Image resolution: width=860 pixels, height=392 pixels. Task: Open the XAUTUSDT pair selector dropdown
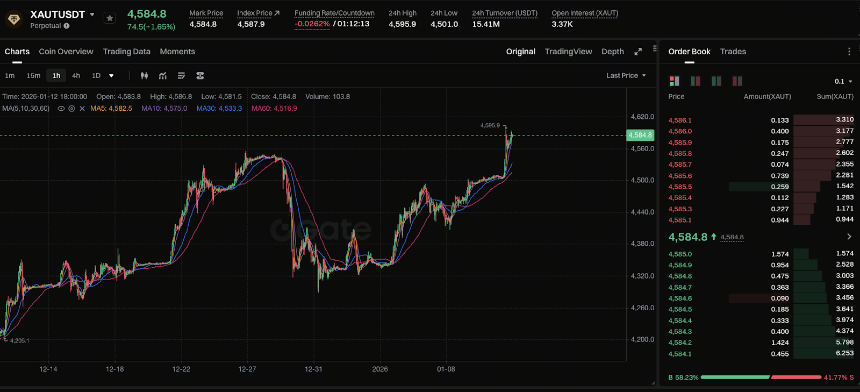[92, 14]
